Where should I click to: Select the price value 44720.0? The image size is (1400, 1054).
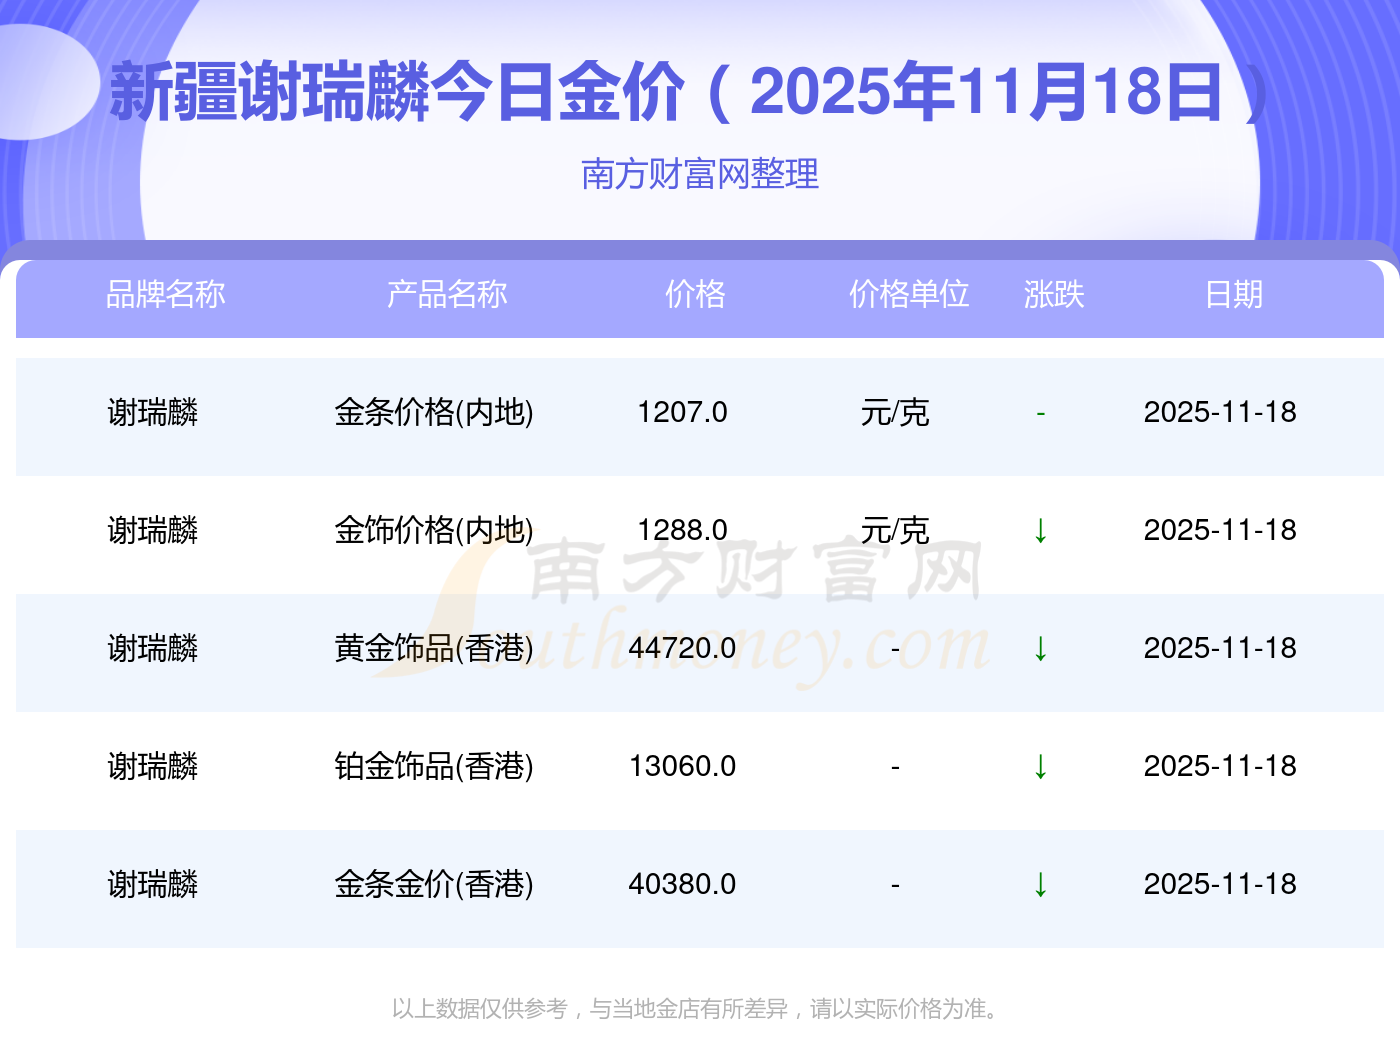point(682,648)
